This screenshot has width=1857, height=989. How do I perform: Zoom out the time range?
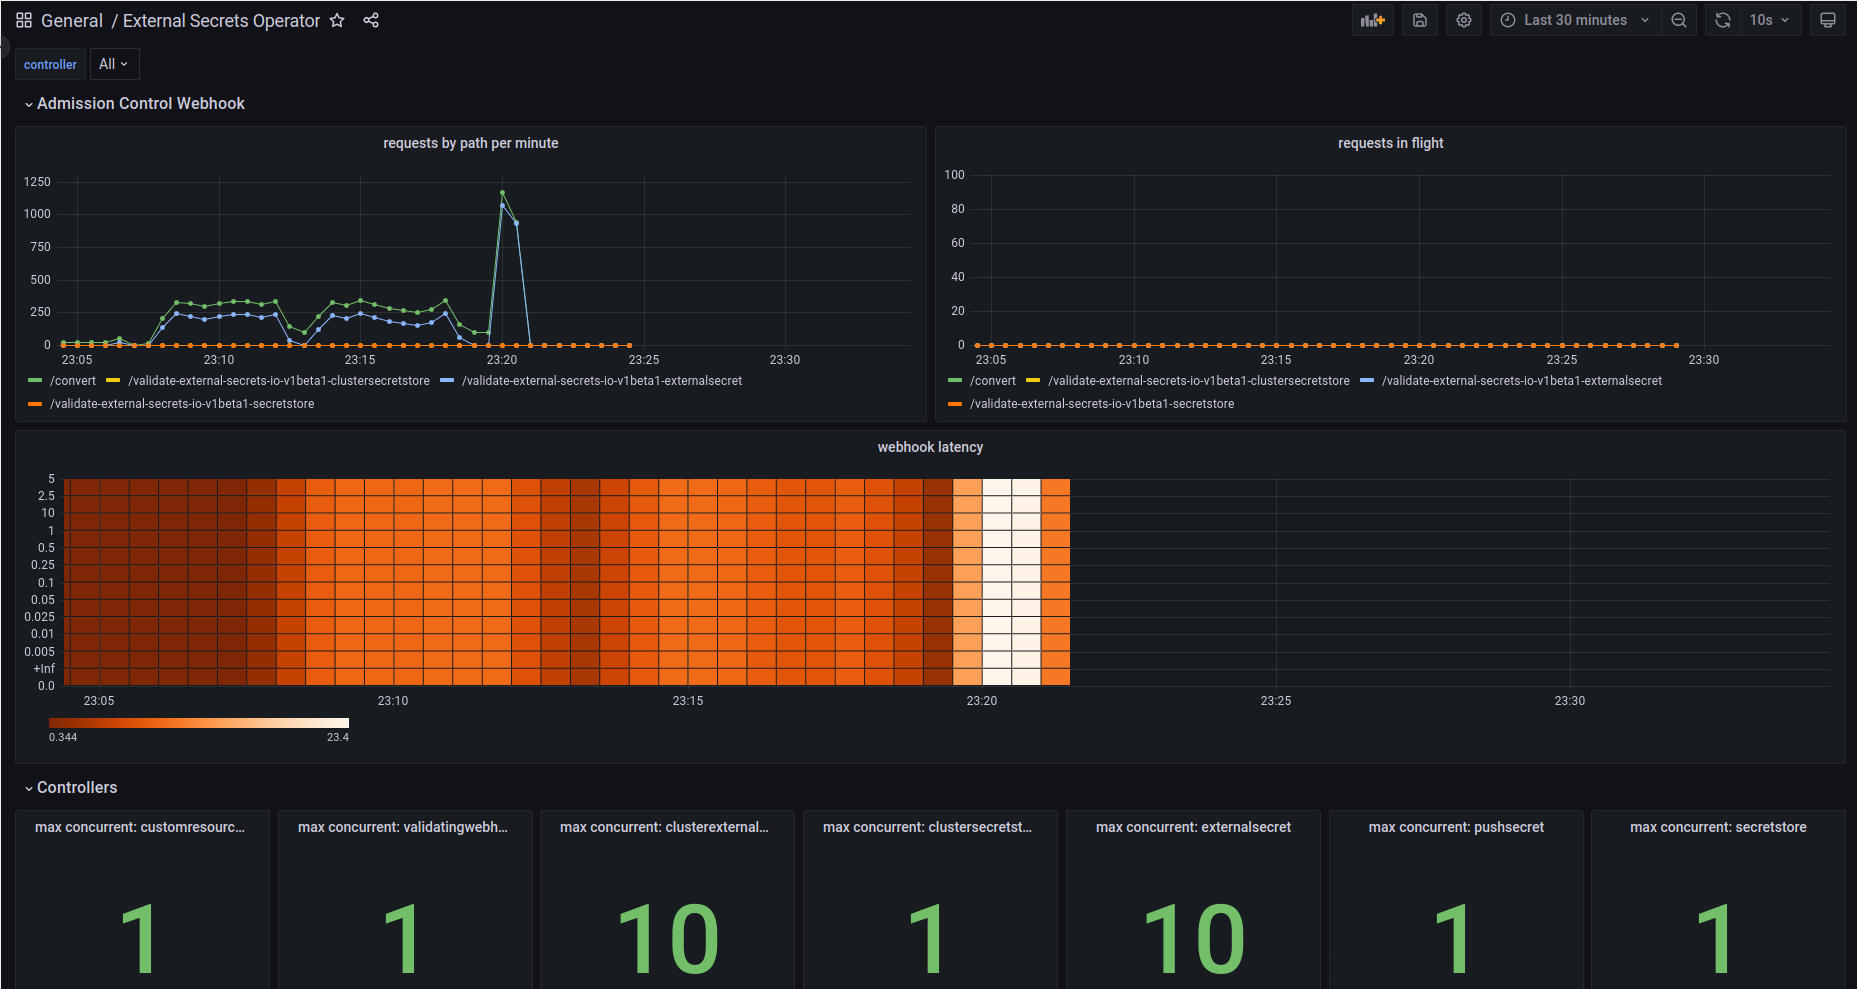[1678, 19]
